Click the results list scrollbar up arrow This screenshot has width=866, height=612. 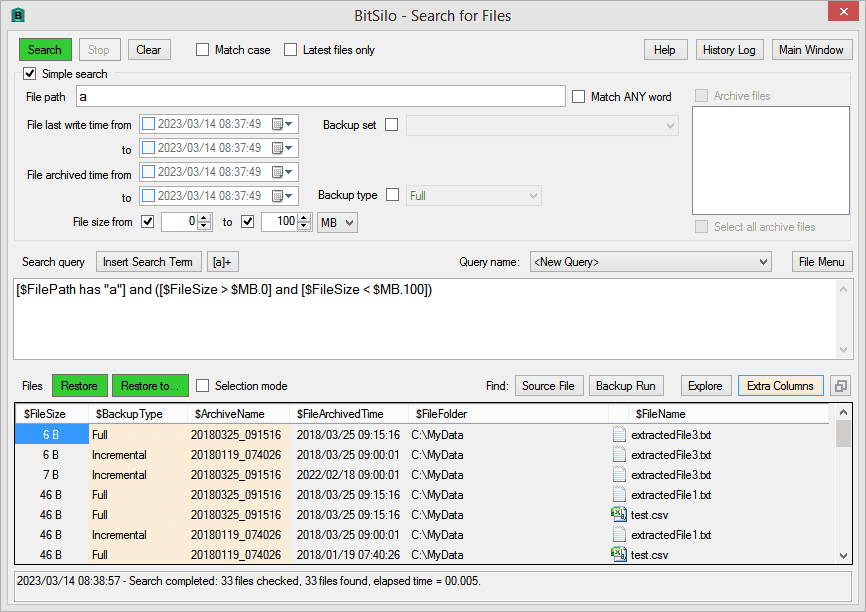point(843,412)
